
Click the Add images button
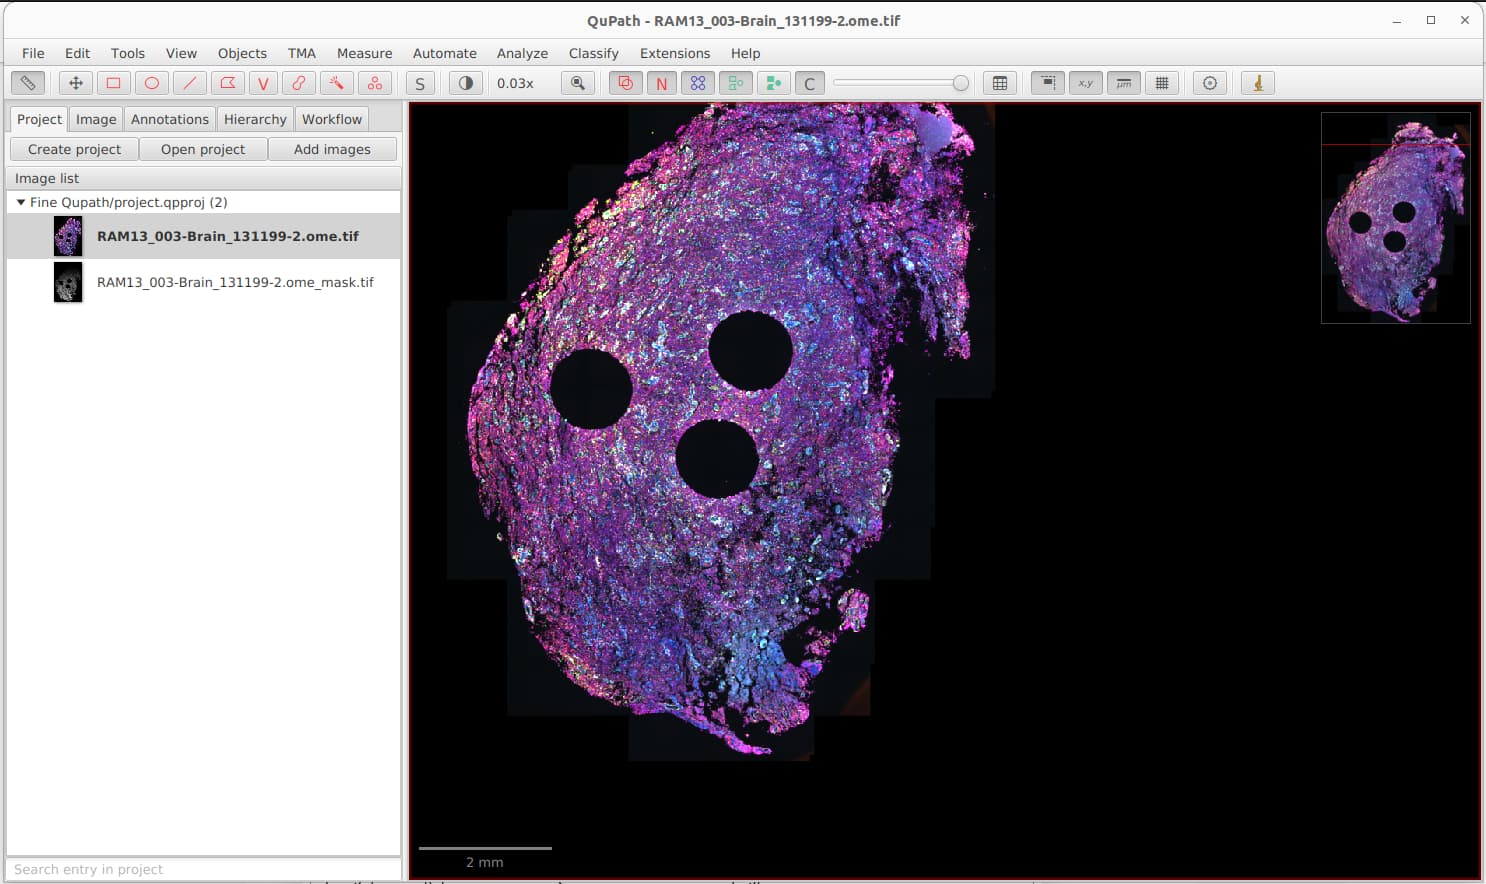coord(332,148)
